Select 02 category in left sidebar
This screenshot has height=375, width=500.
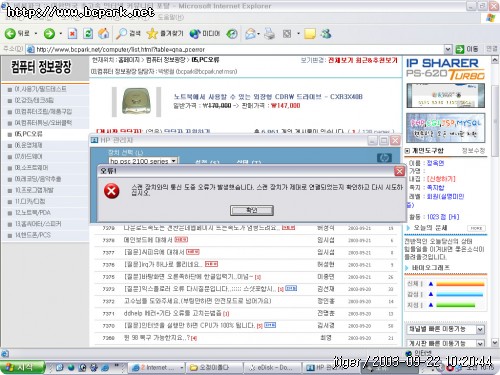(x=34, y=100)
